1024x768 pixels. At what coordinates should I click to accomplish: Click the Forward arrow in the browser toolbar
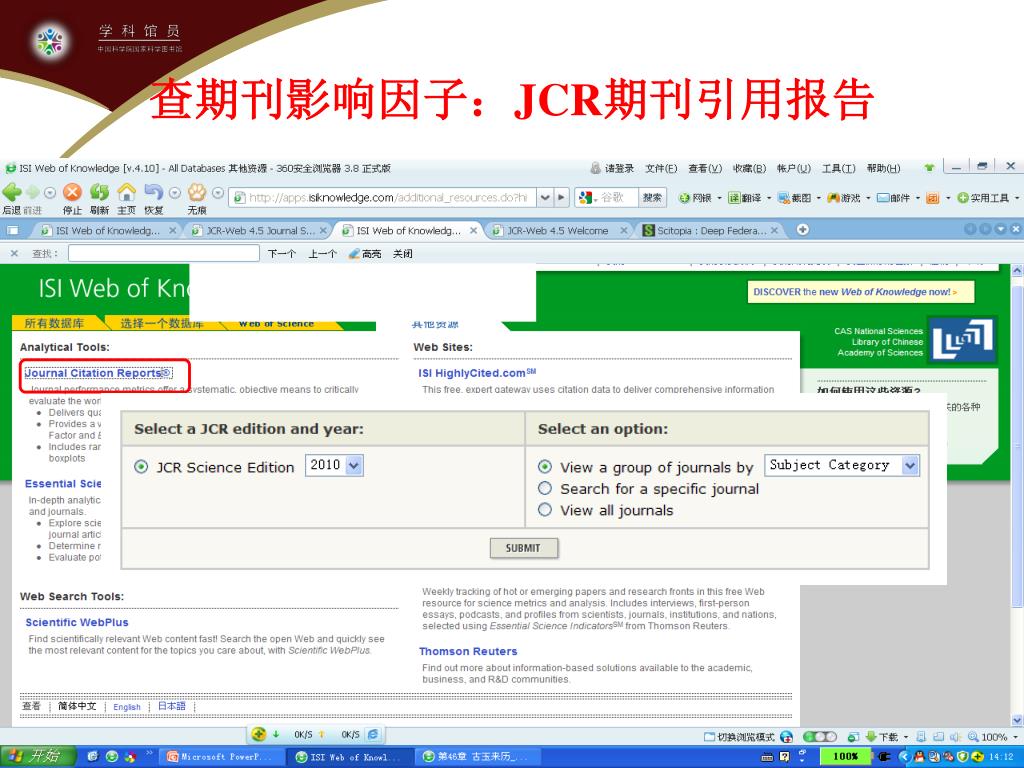(32, 193)
